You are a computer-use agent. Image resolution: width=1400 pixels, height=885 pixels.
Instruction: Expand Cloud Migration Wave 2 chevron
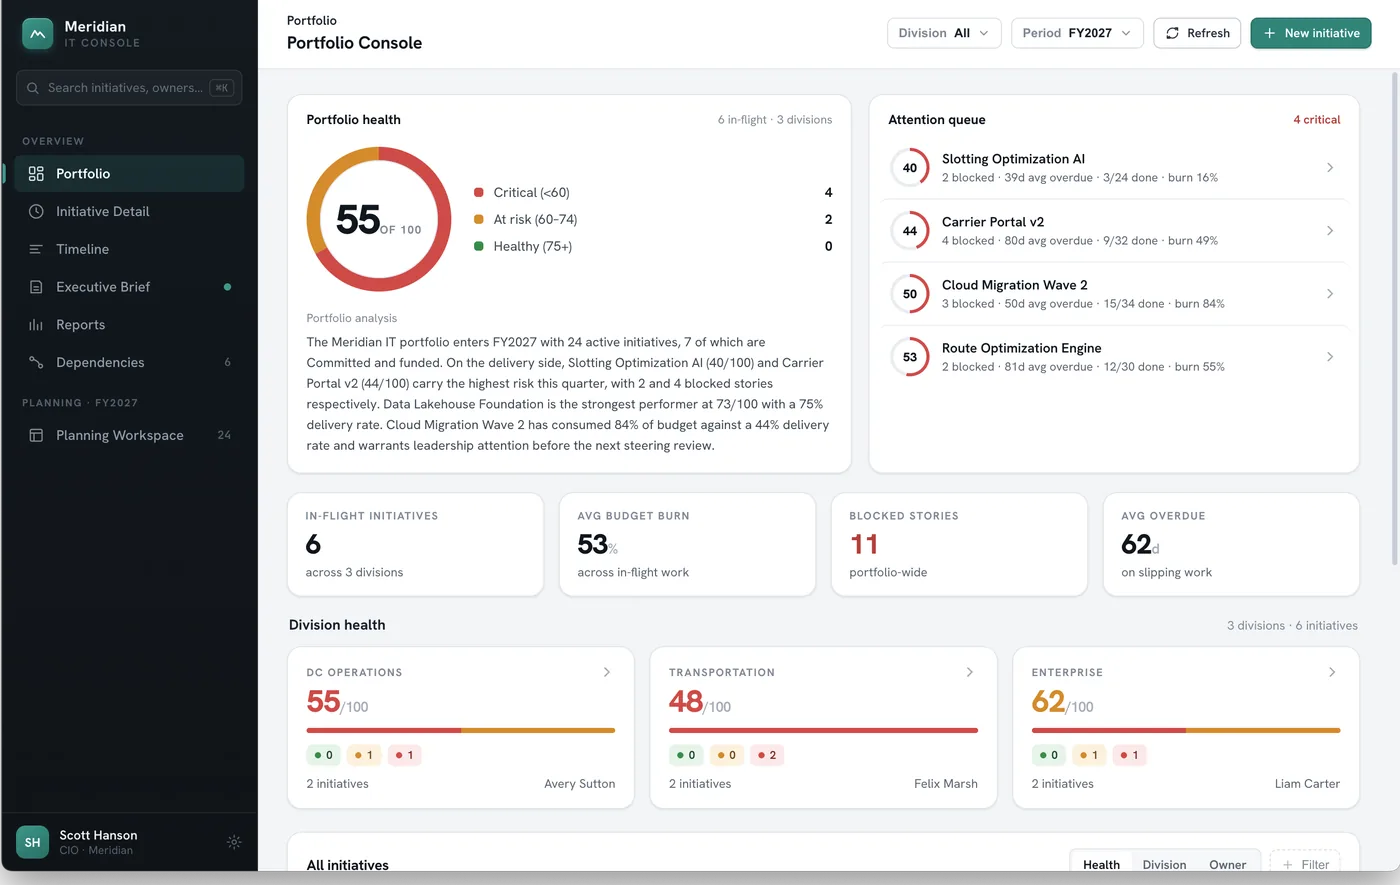pos(1330,294)
